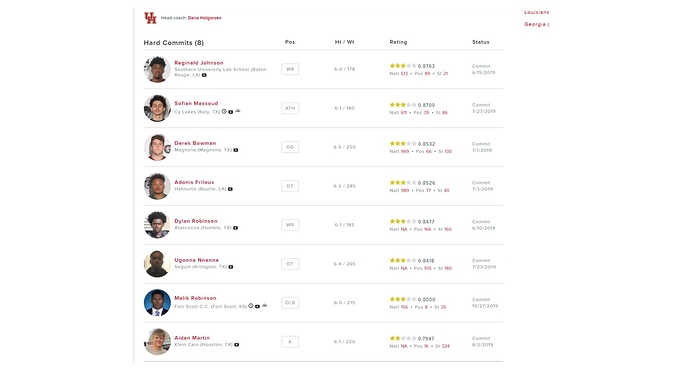This screenshot has width=690, height=388.
Task: Open head coach Dana Holgorsen link
Action: [205, 18]
